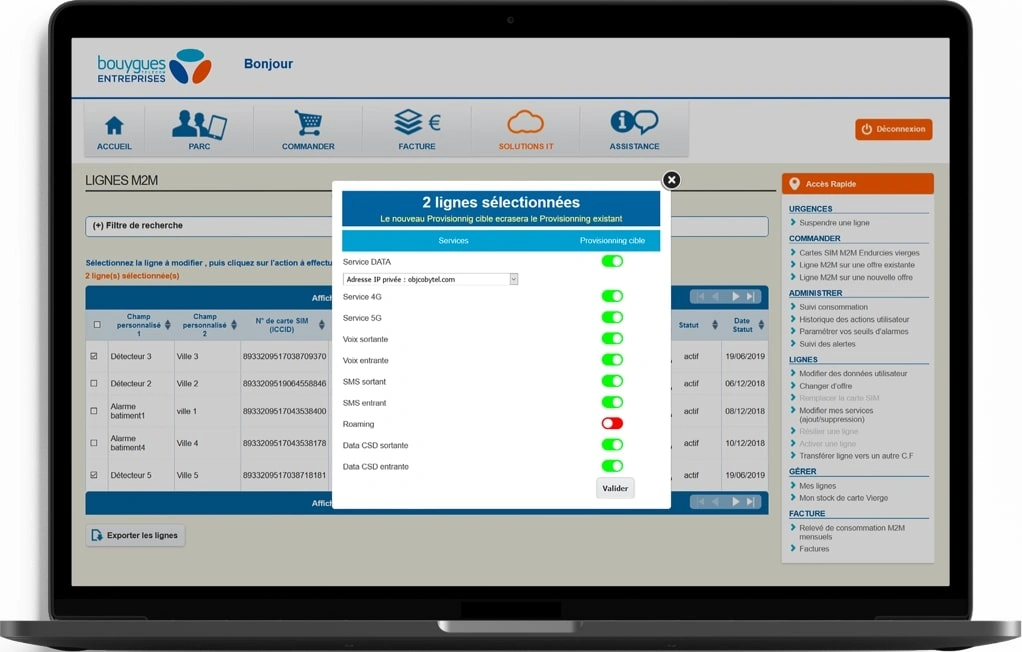Open Modifier mes services link
The height and width of the screenshot is (652, 1022).
click(x=835, y=410)
